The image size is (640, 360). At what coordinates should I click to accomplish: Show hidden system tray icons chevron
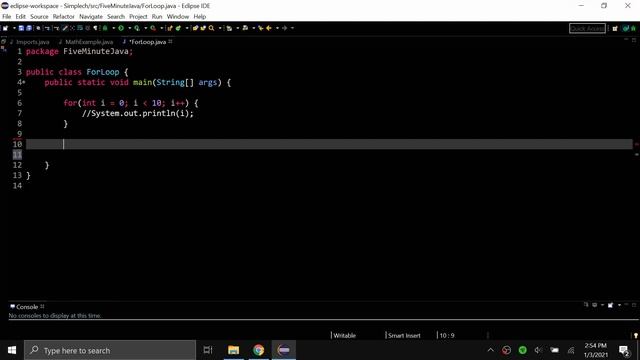click(491, 350)
